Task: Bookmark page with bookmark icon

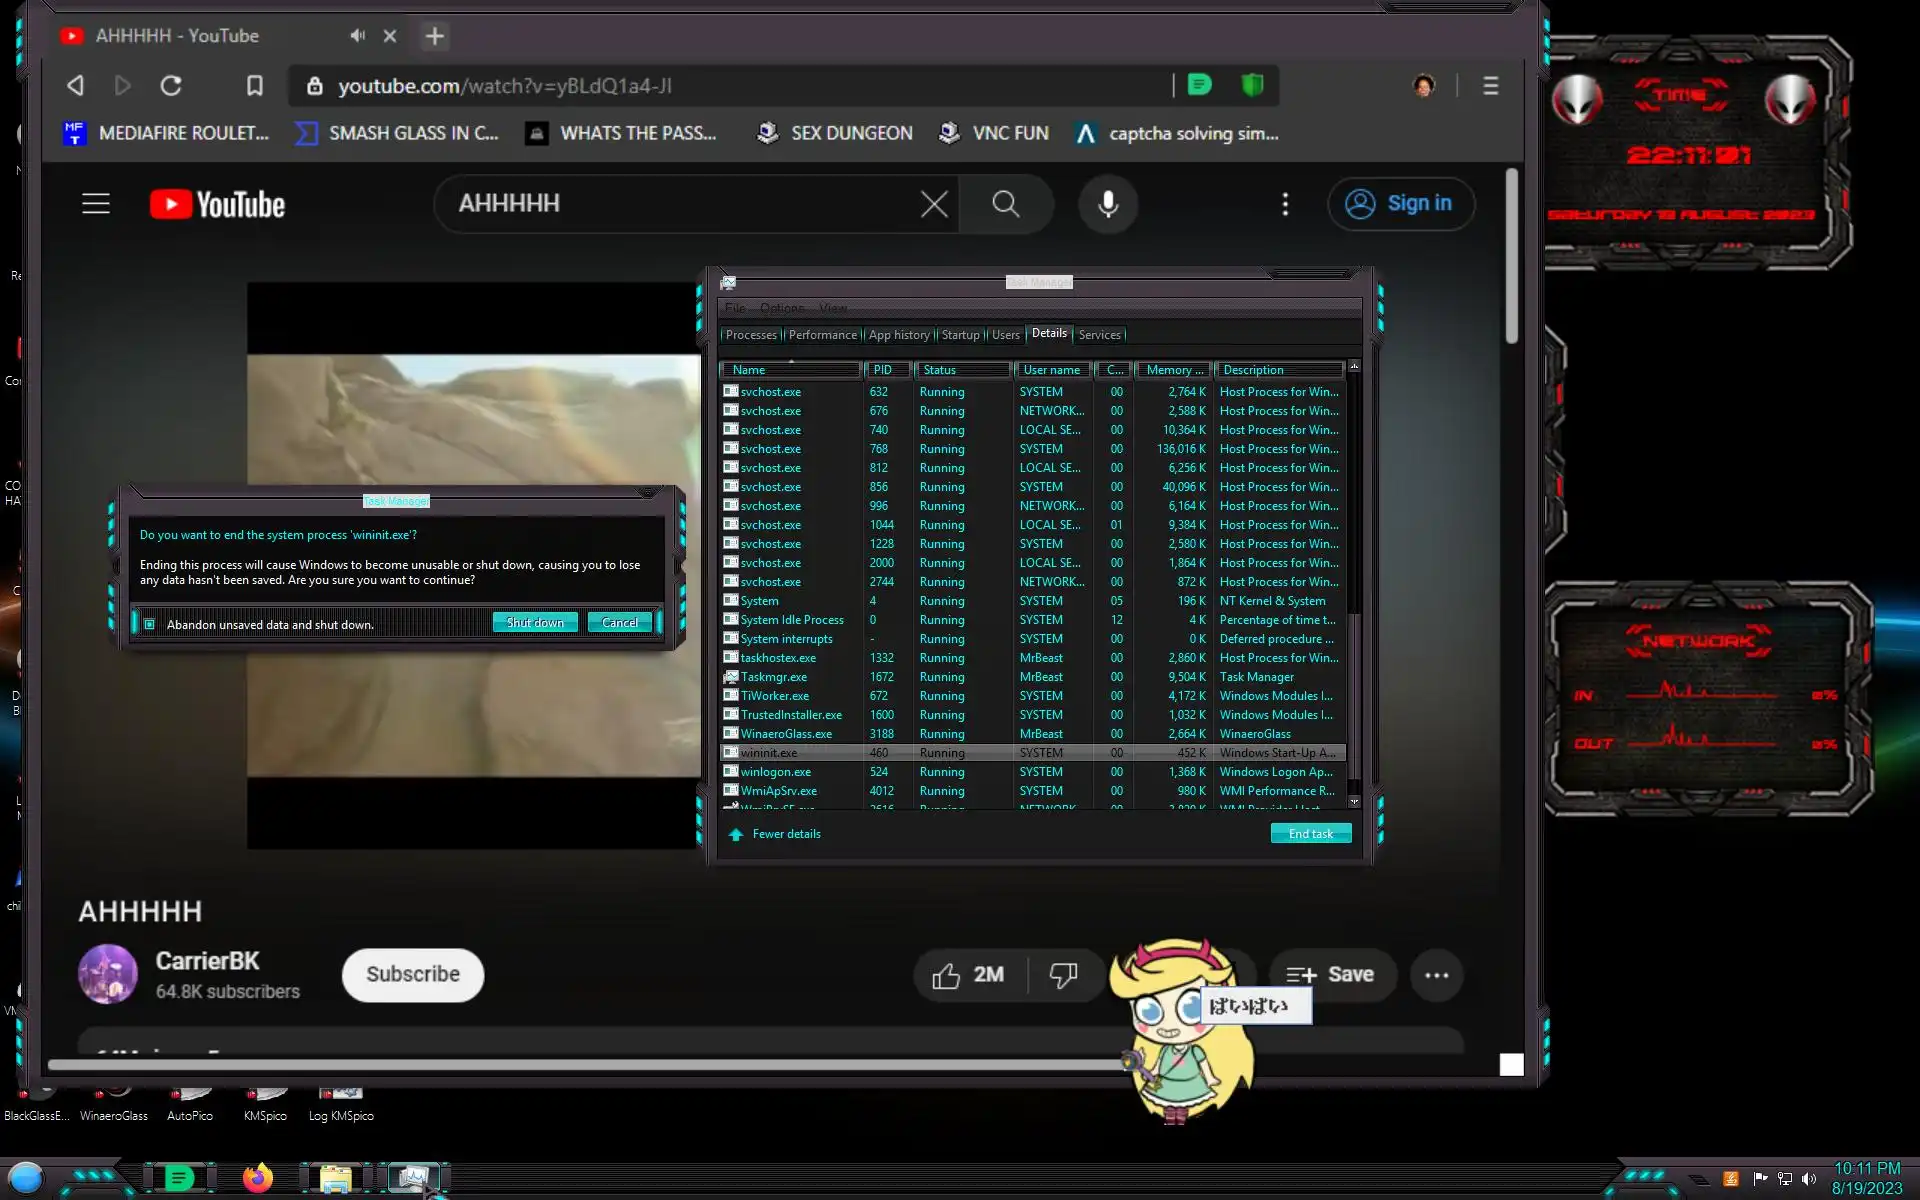Action: pos(255,86)
